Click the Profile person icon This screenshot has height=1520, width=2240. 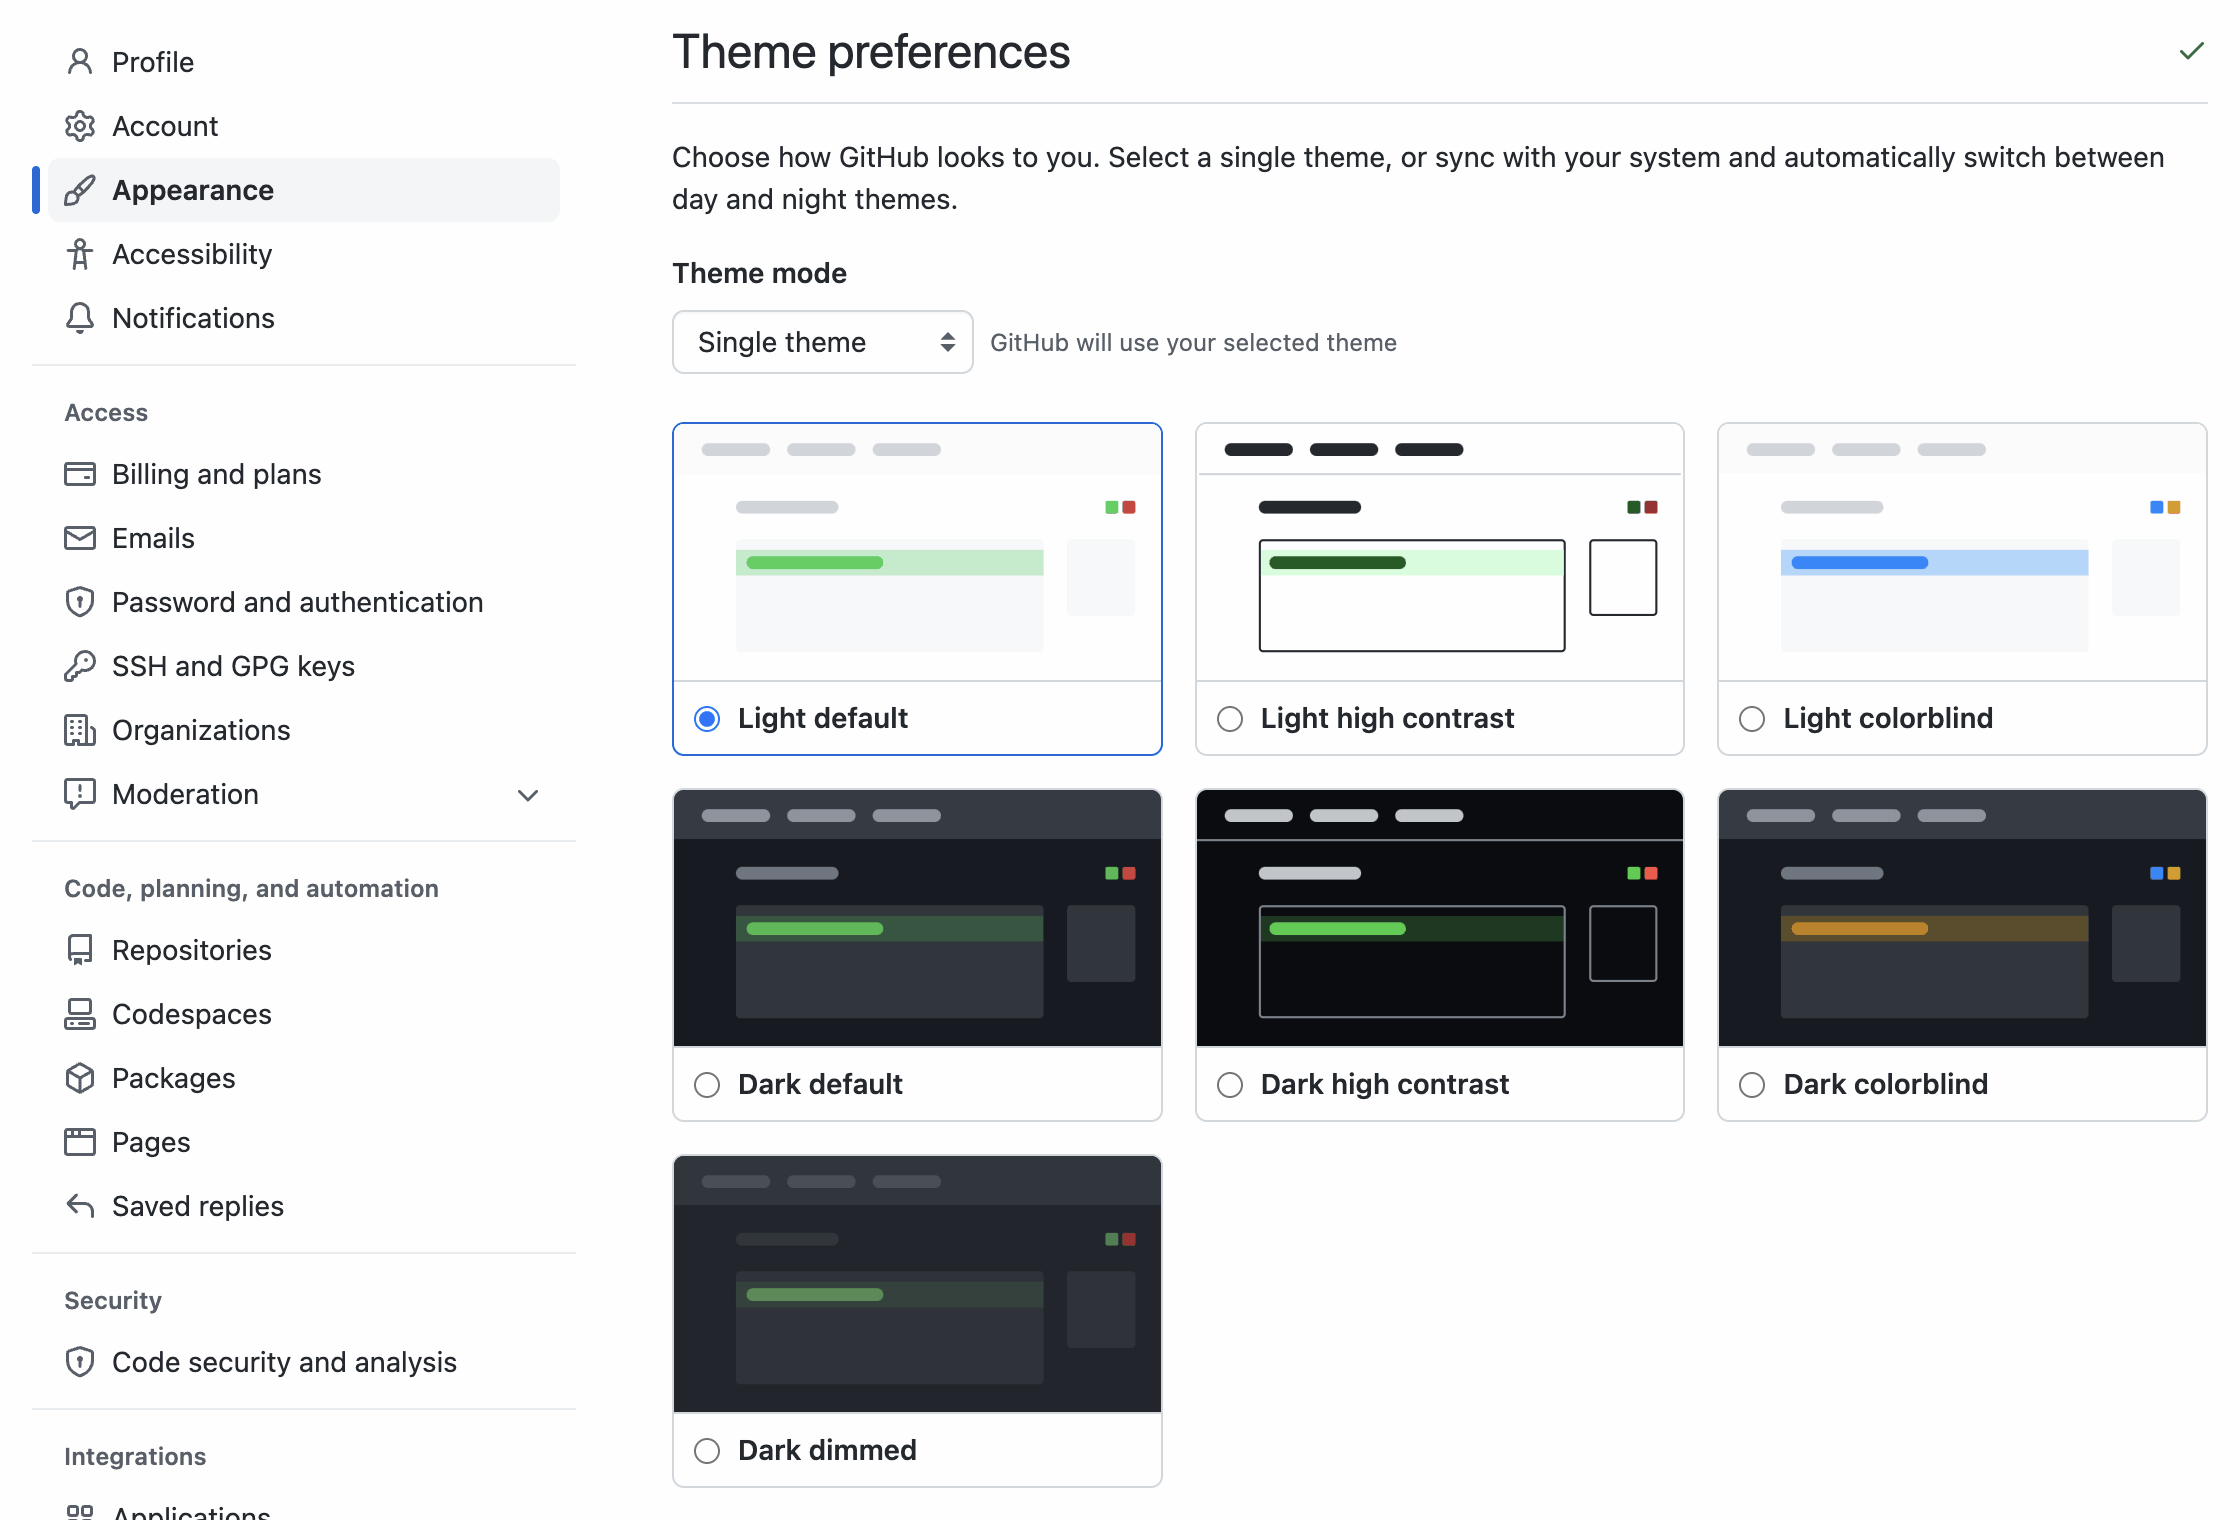[x=80, y=62]
